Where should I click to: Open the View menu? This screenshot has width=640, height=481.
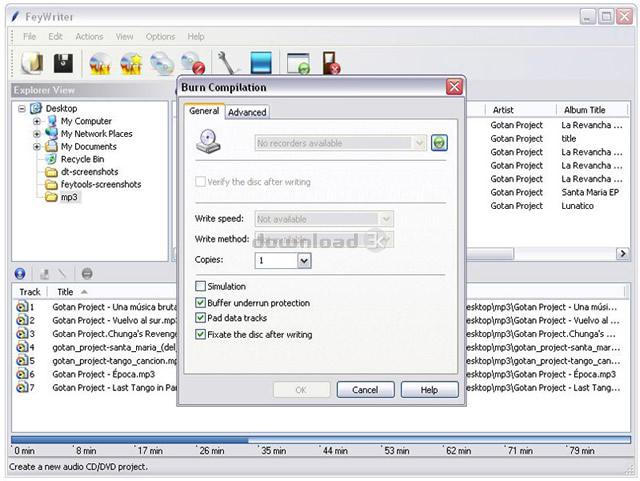point(124,36)
